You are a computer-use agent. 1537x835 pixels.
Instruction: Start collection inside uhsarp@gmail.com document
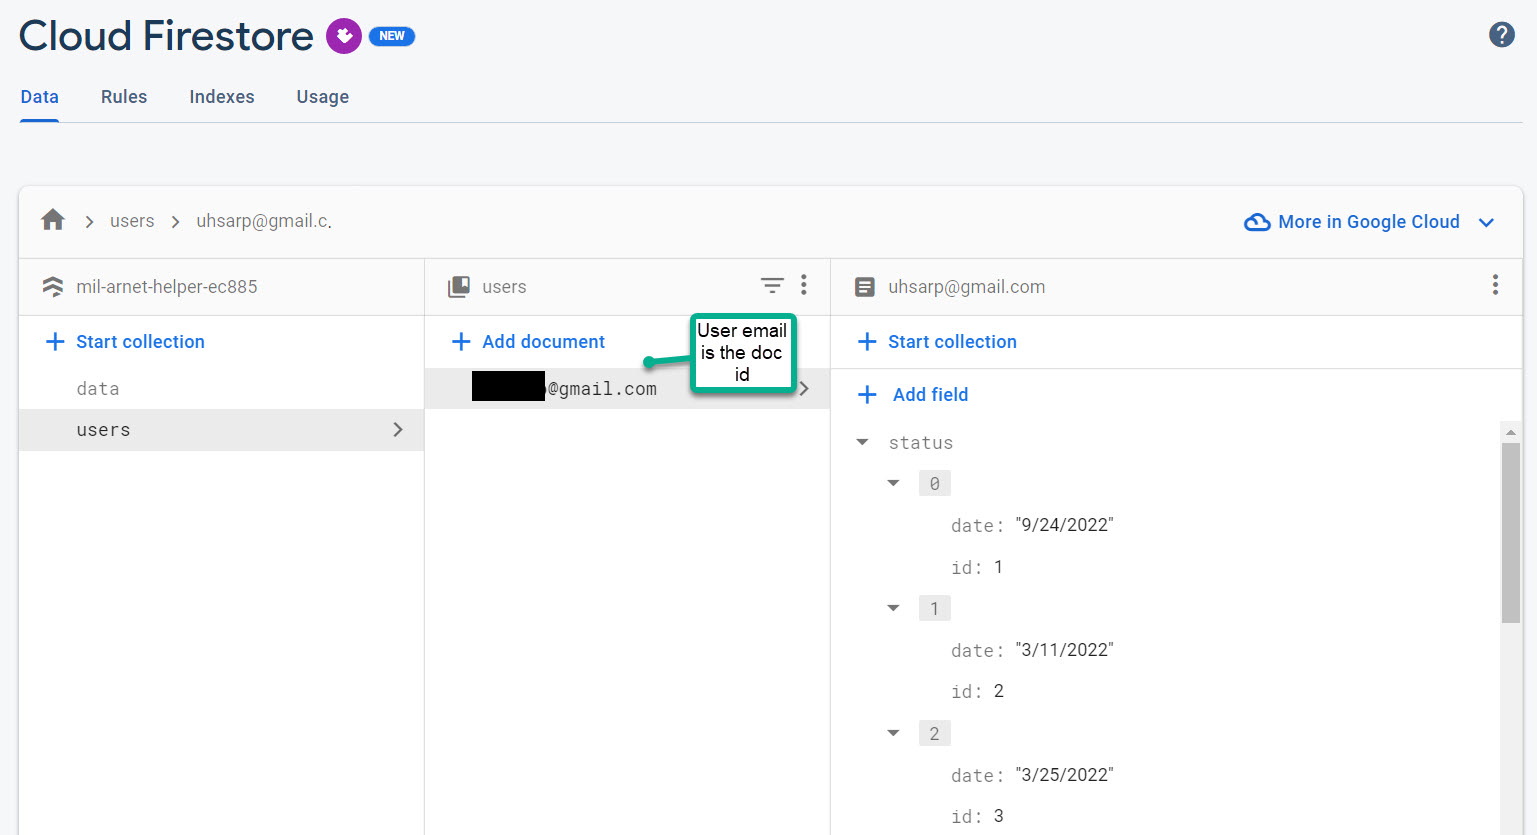click(x=937, y=342)
